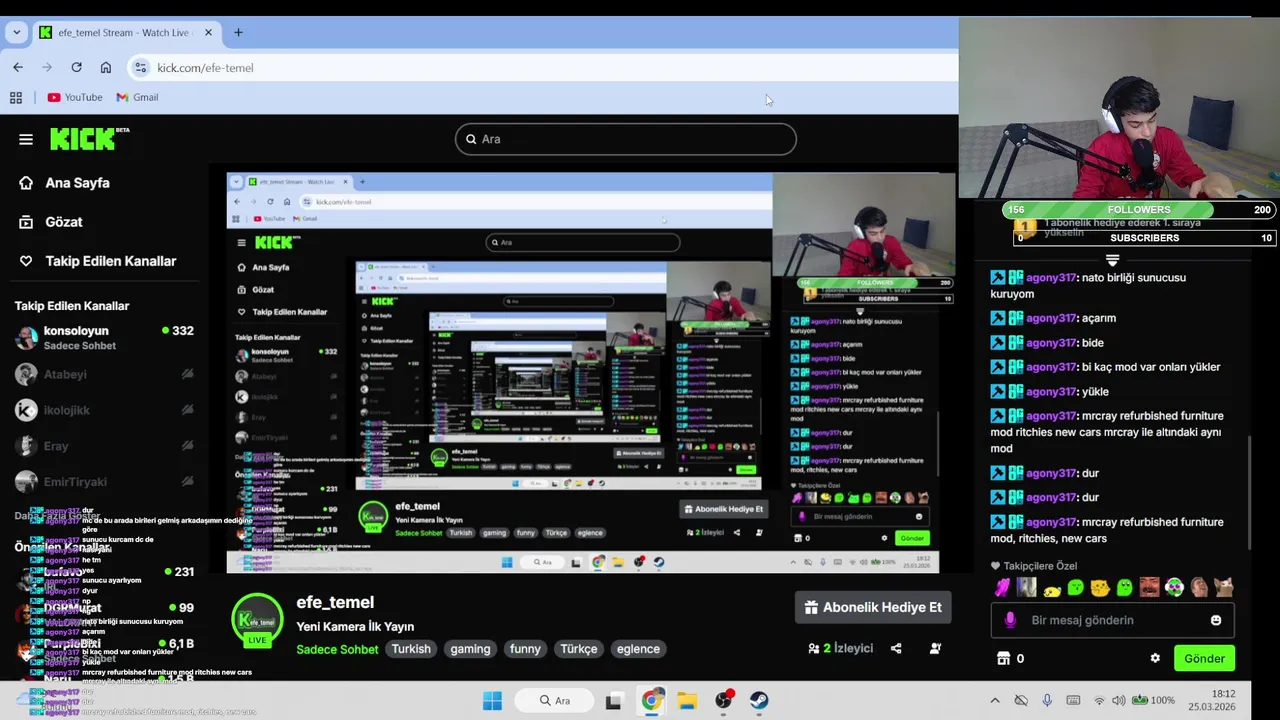1280x720 pixels.
Task: Click the purple microphone icon in chat input
Action: 1010,620
